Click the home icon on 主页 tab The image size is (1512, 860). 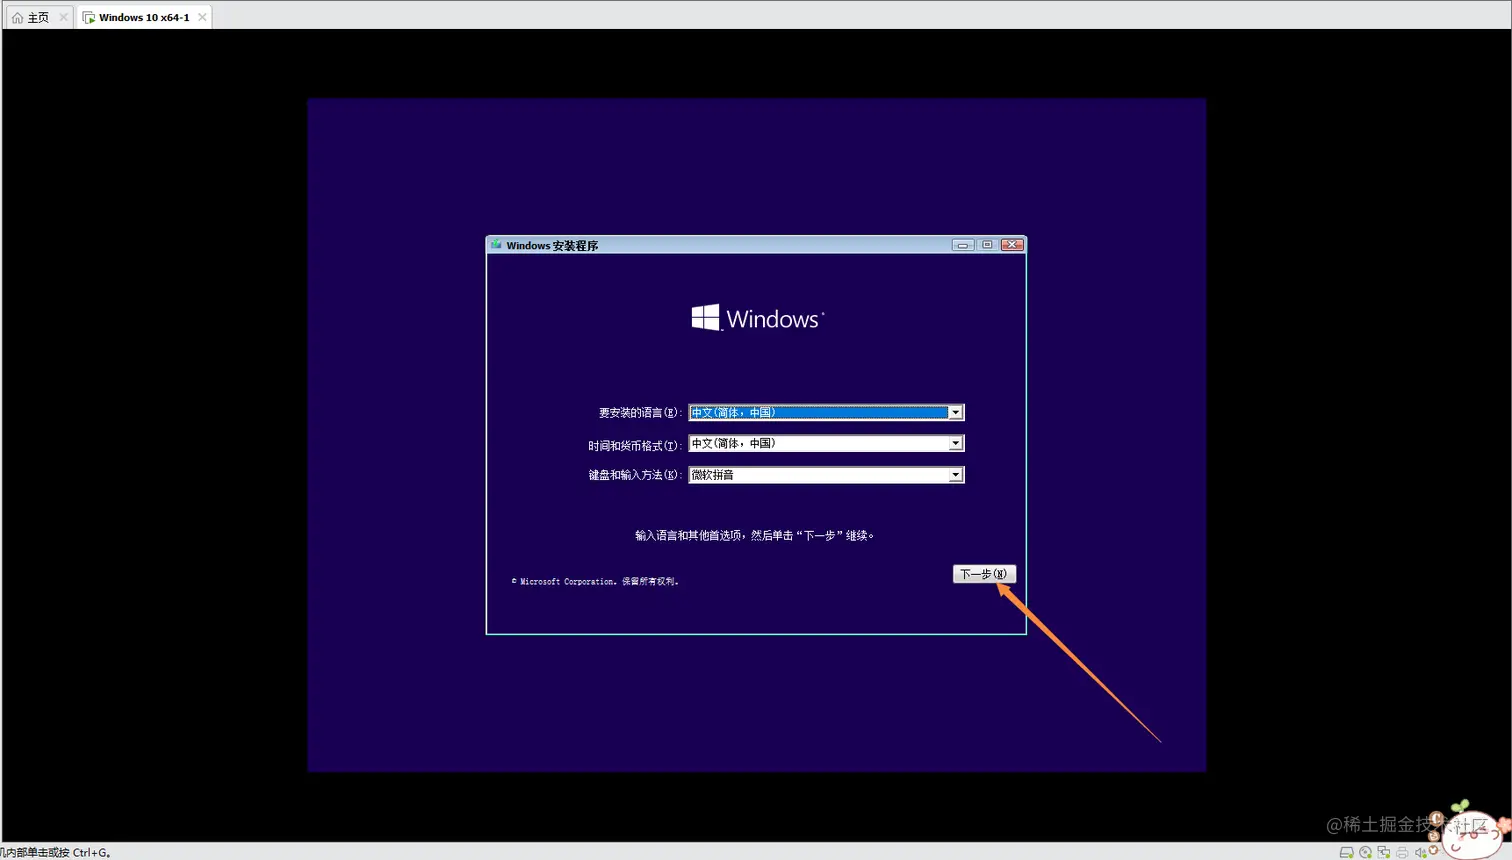17,17
